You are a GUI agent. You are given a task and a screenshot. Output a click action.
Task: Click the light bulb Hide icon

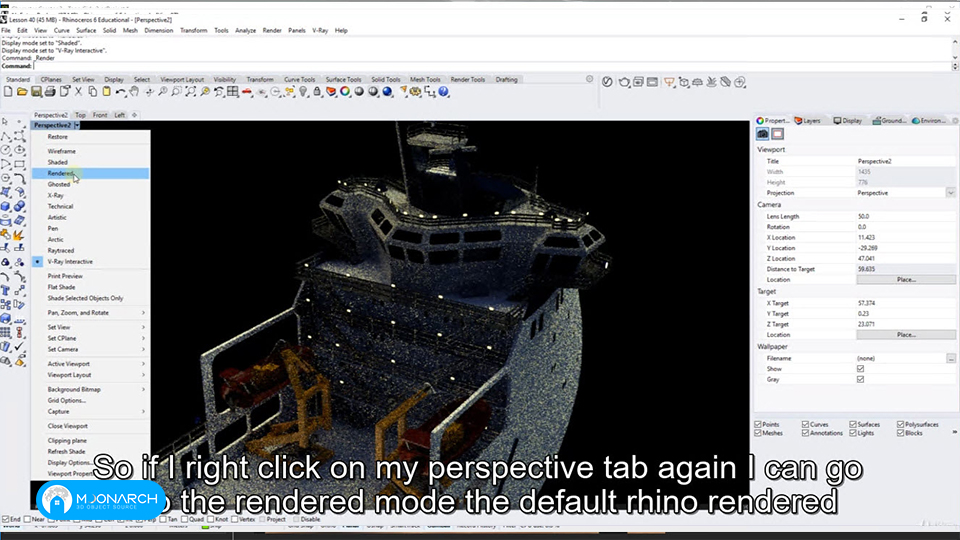tap(303, 92)
